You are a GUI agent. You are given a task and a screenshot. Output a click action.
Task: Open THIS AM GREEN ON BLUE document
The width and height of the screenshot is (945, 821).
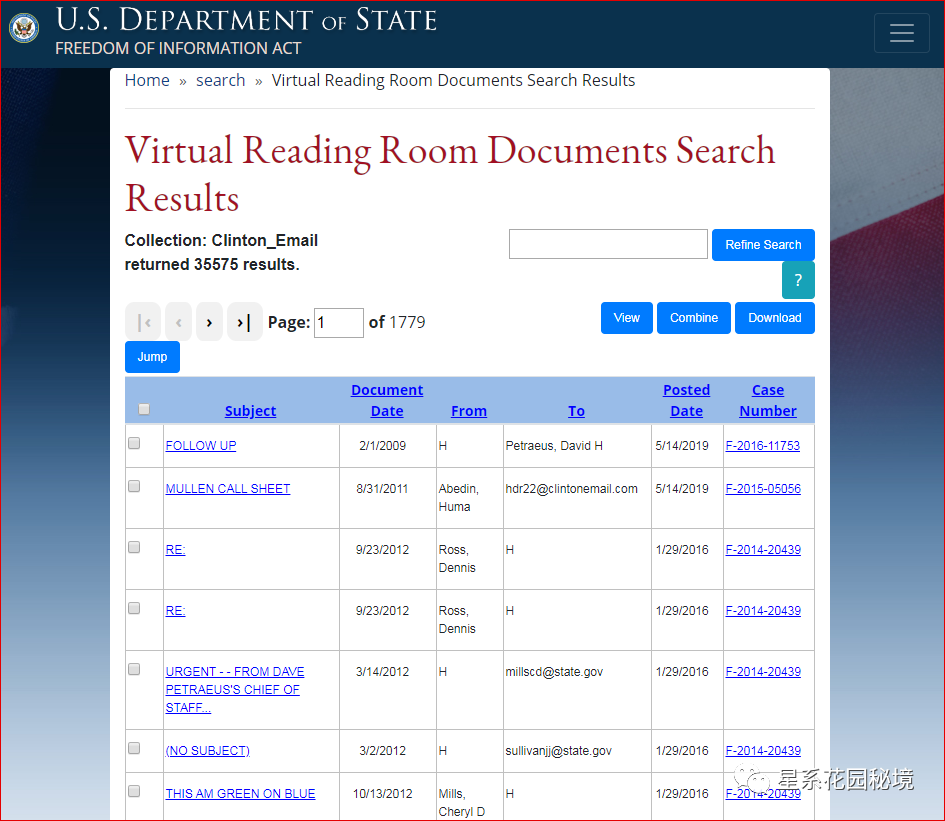[x=240, y=794]
